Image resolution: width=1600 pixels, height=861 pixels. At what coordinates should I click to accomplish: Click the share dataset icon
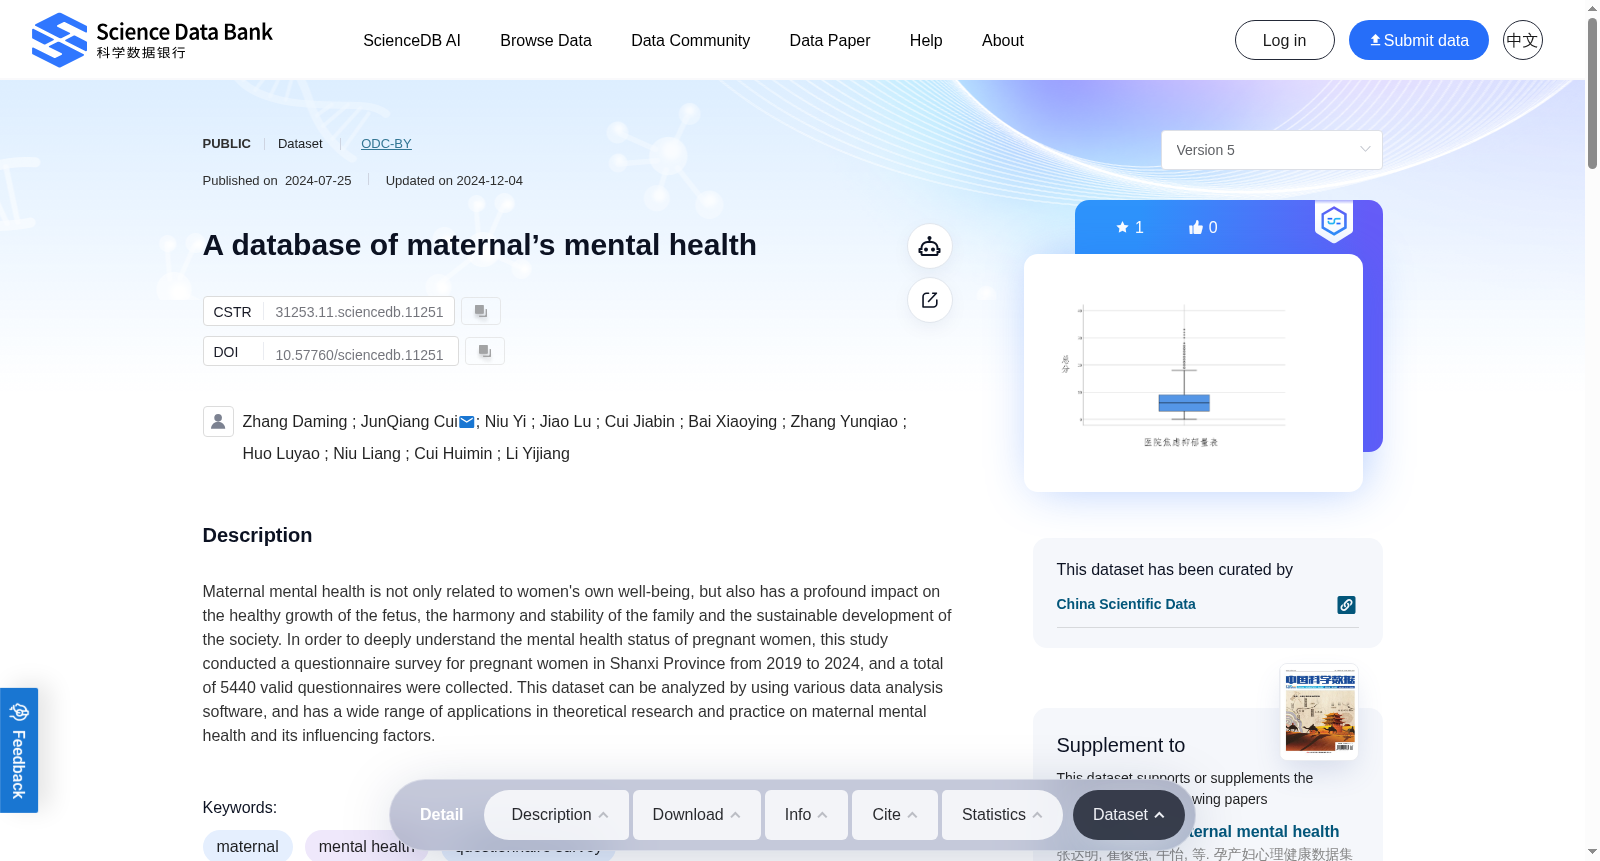(x=930, y=300)
